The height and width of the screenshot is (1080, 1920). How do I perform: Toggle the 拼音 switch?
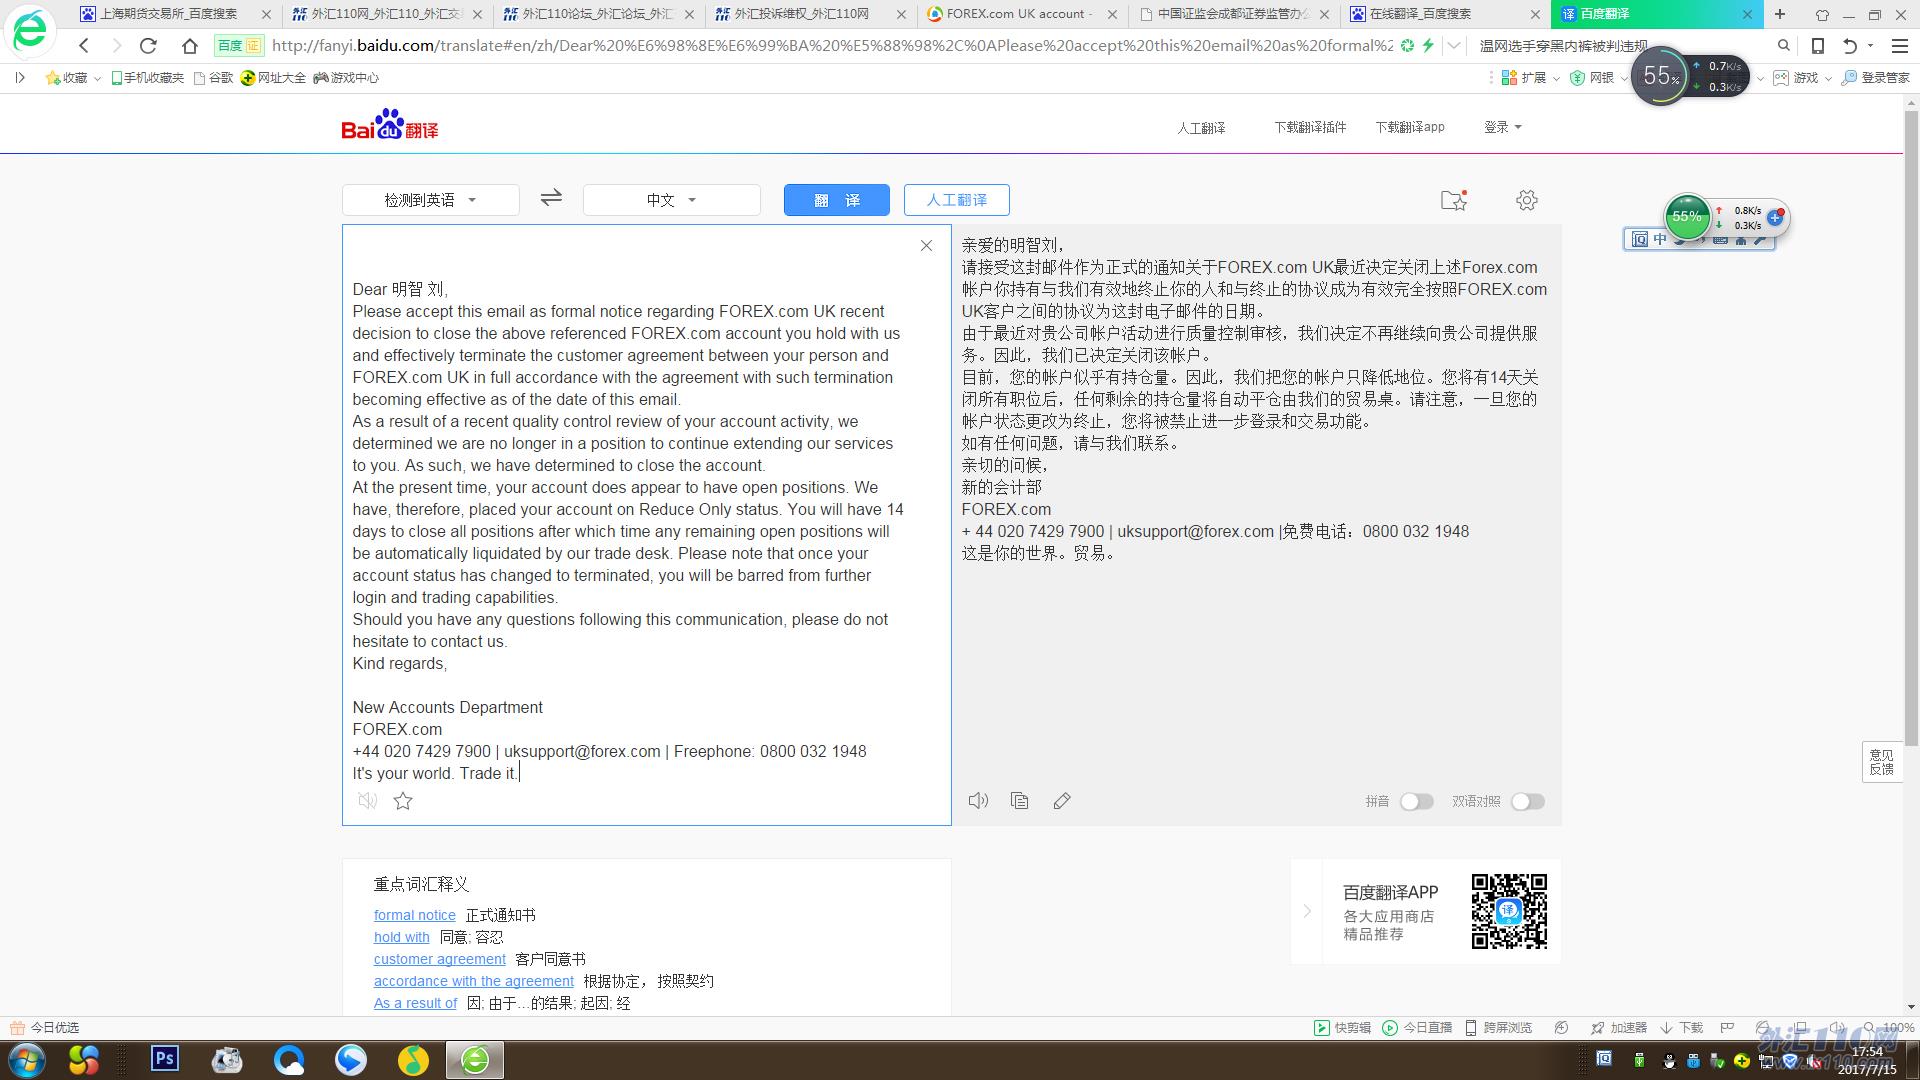click(1416, 801)
